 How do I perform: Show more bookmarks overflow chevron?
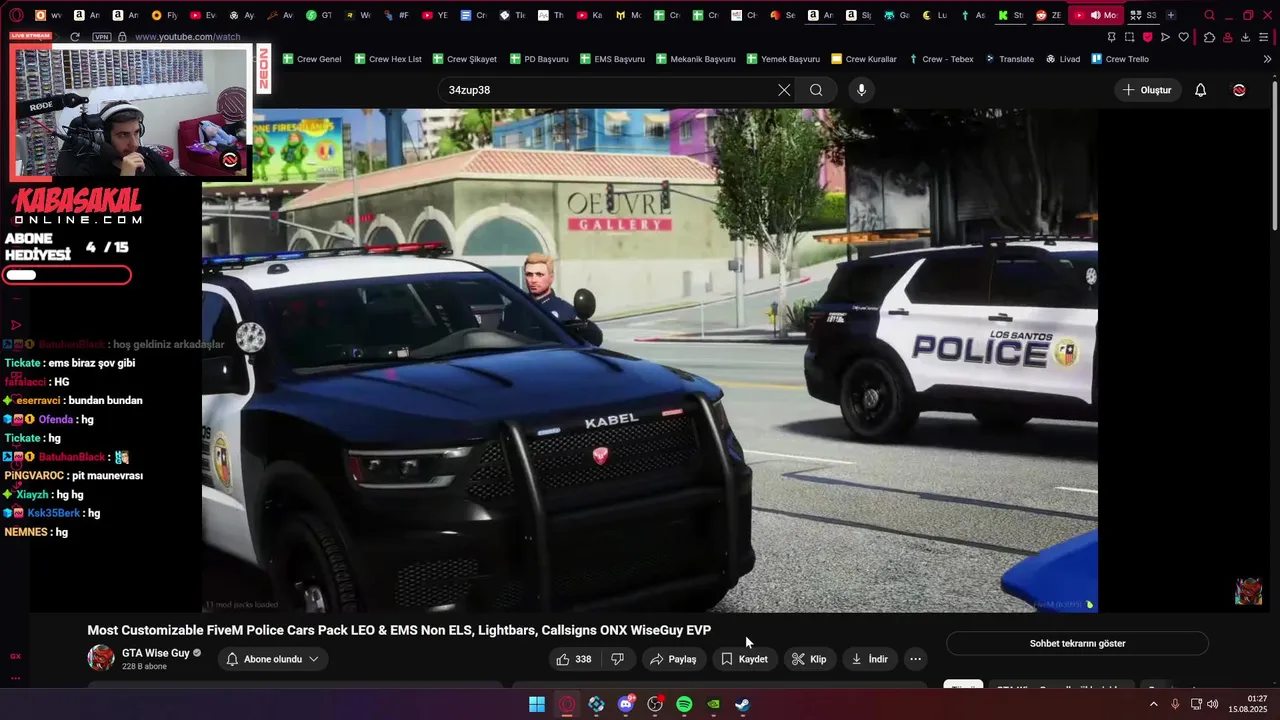coord(1267,59)
